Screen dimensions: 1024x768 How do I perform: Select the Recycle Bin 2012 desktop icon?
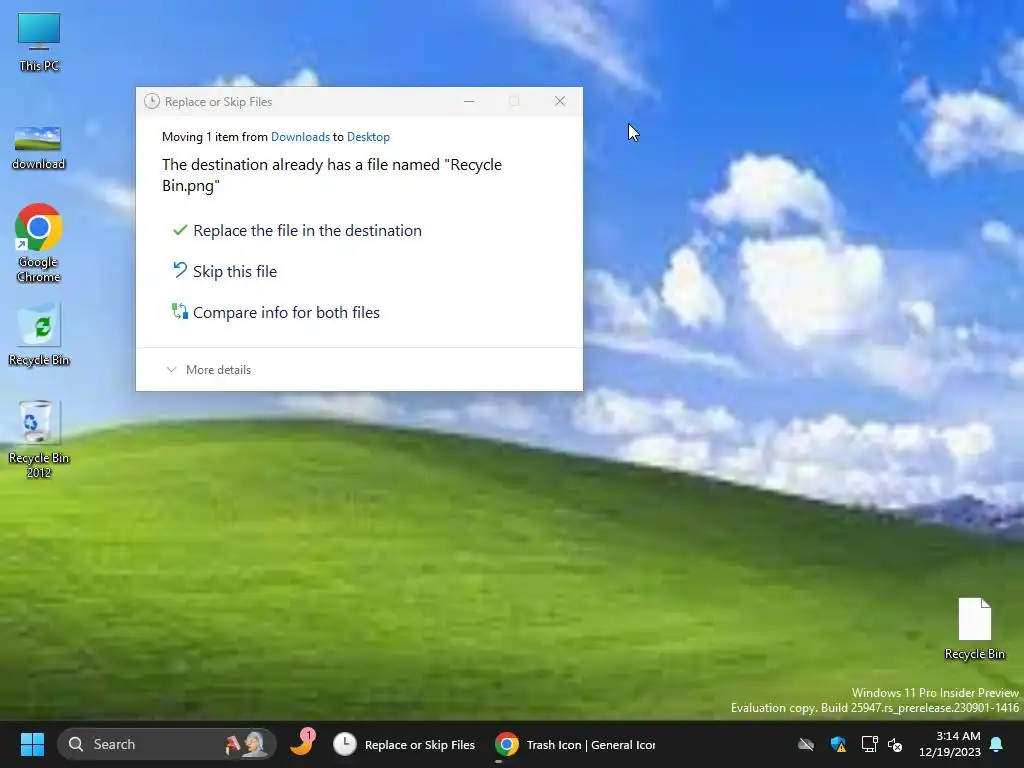pos(39,439)
